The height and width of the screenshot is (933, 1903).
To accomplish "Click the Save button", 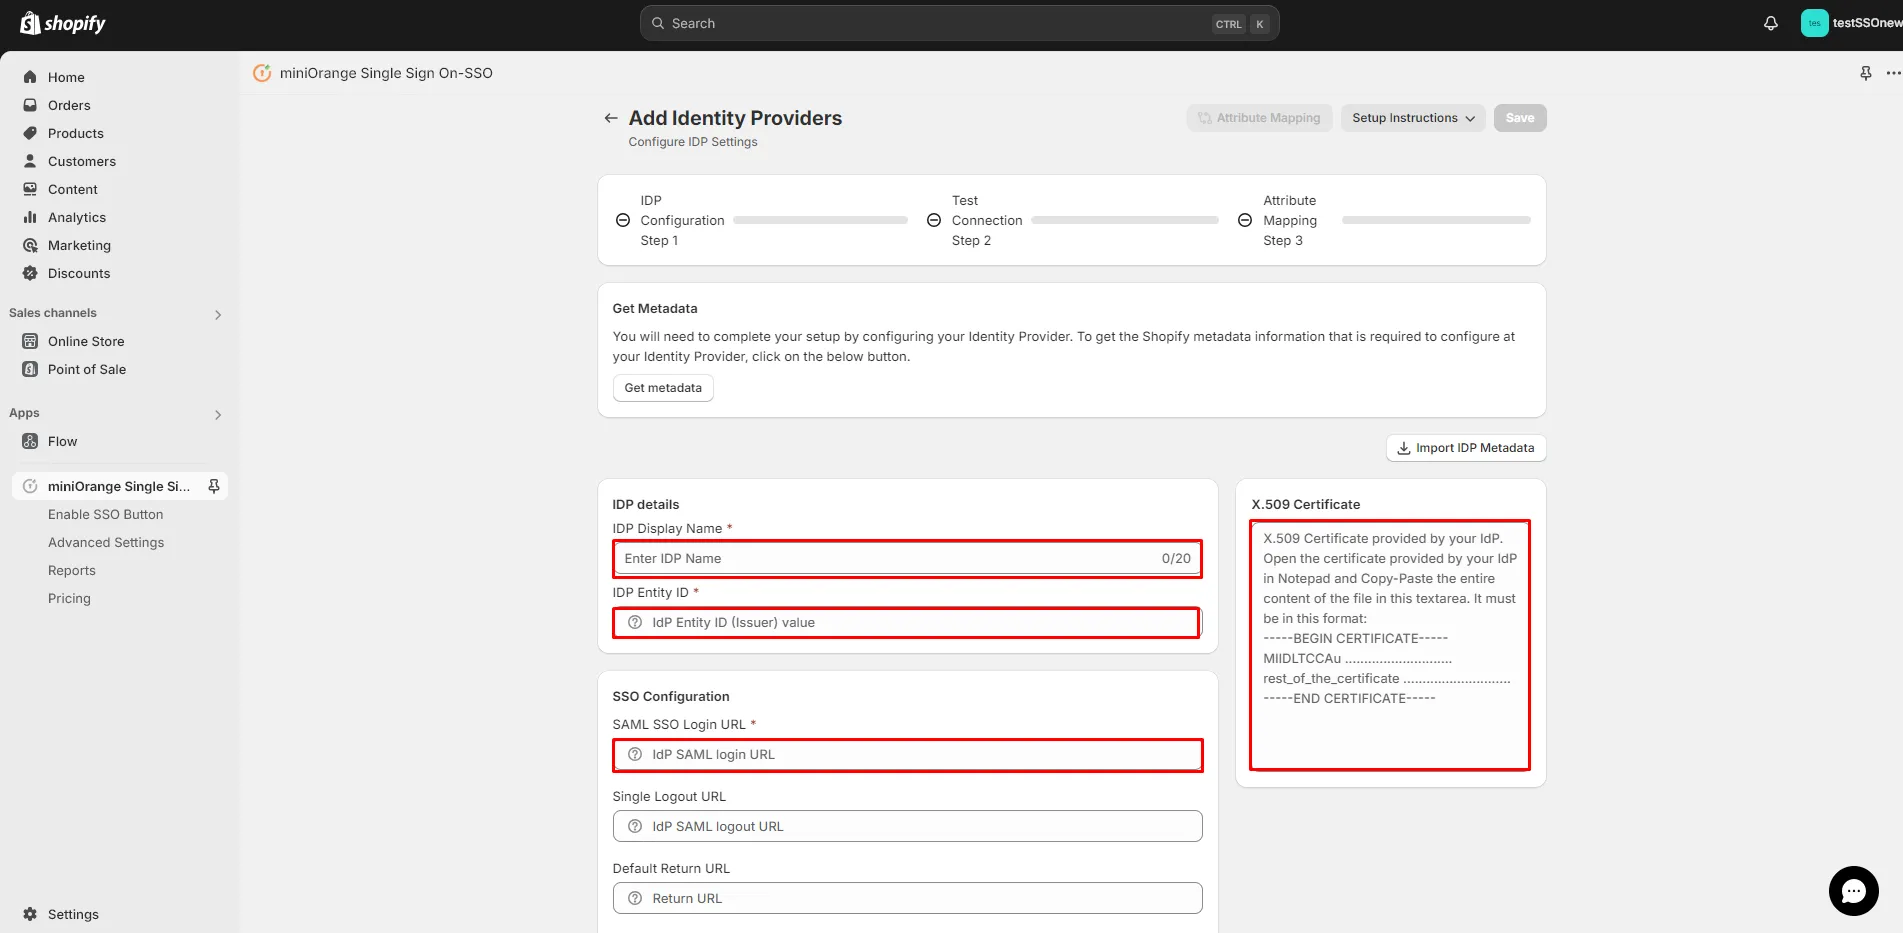I will click(1520, 118).
